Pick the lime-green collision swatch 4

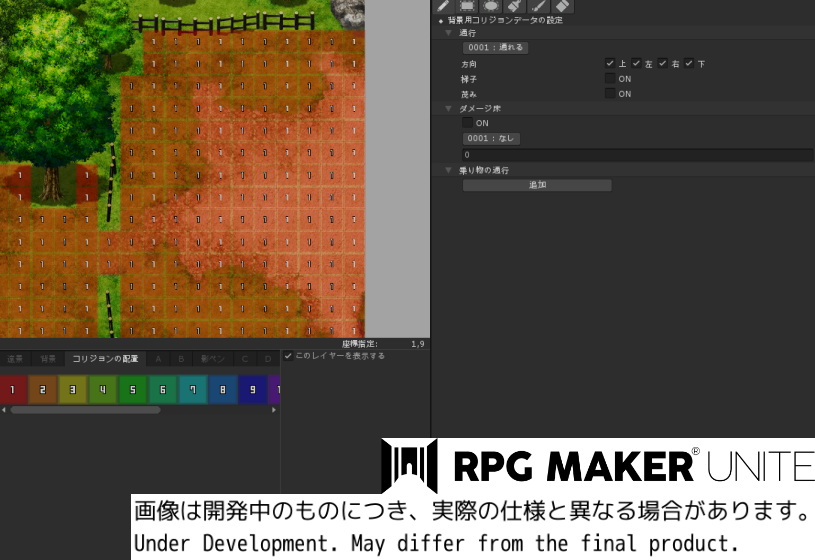coord(103,389)
